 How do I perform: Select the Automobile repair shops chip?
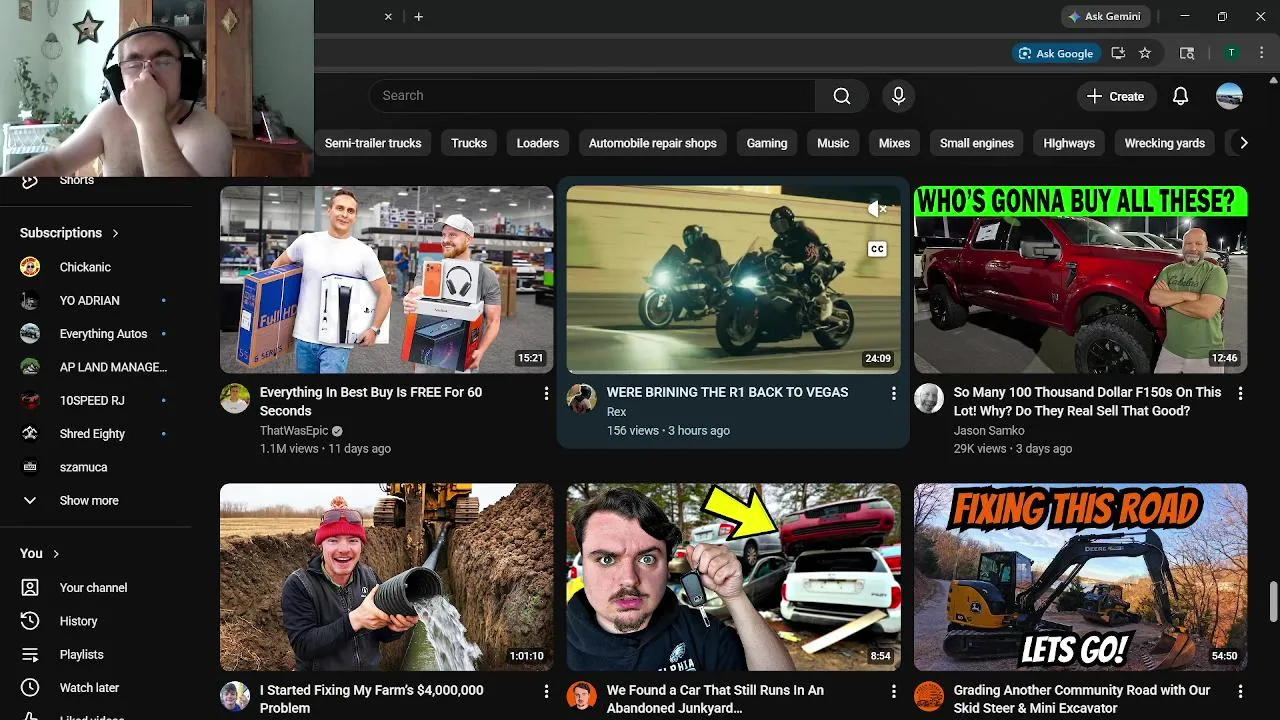[653, 143]
